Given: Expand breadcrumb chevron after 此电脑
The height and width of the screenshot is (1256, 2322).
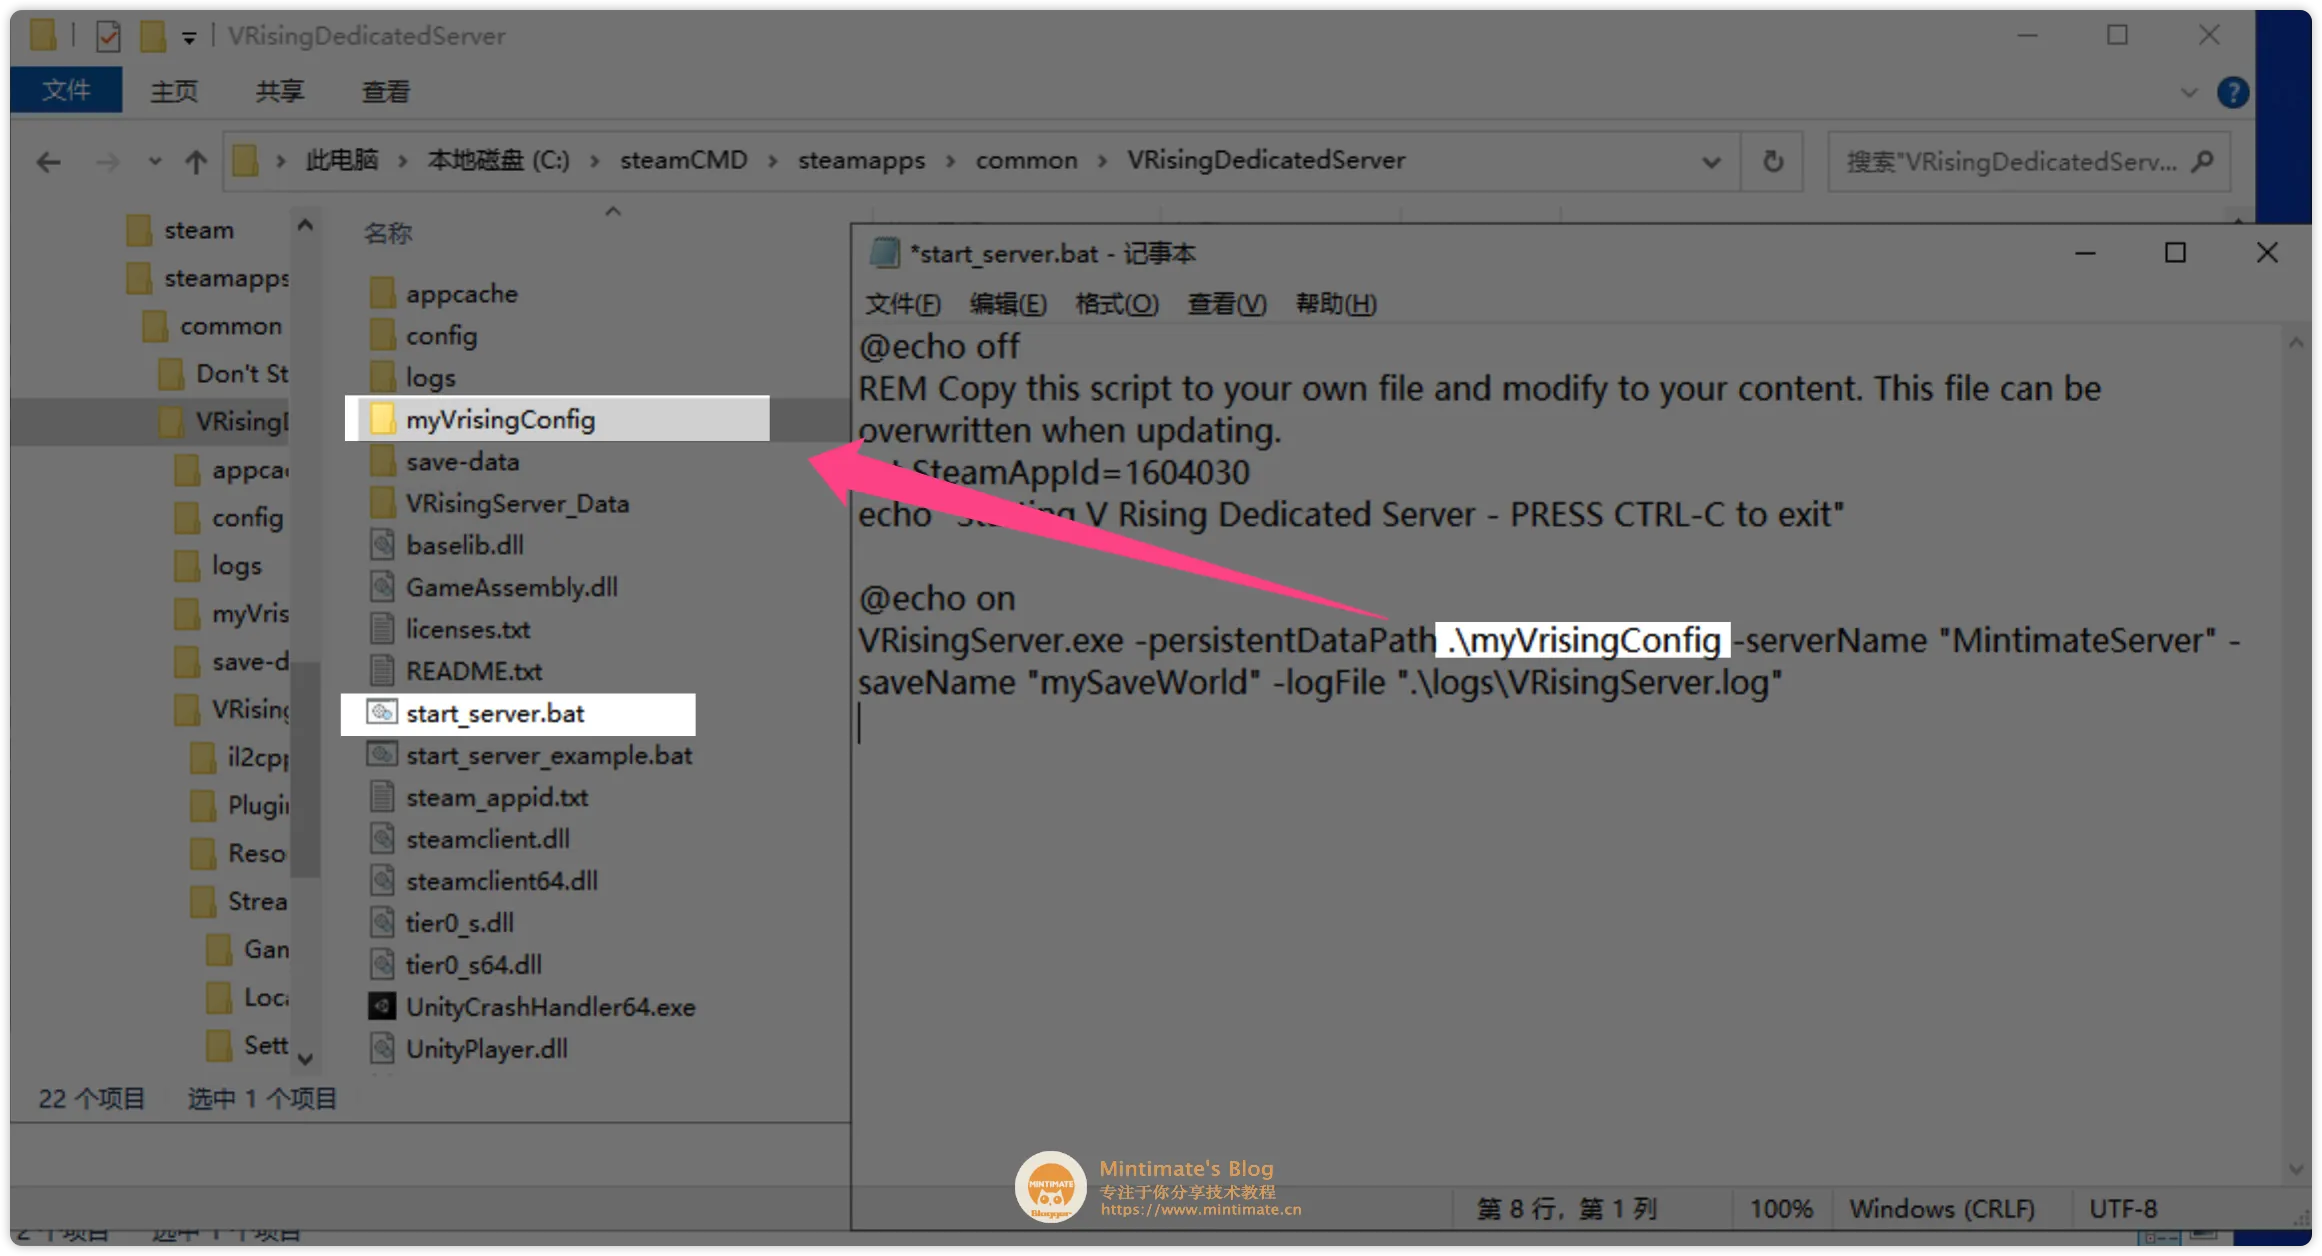Looking at the screenshot, I should coord(402,161).
